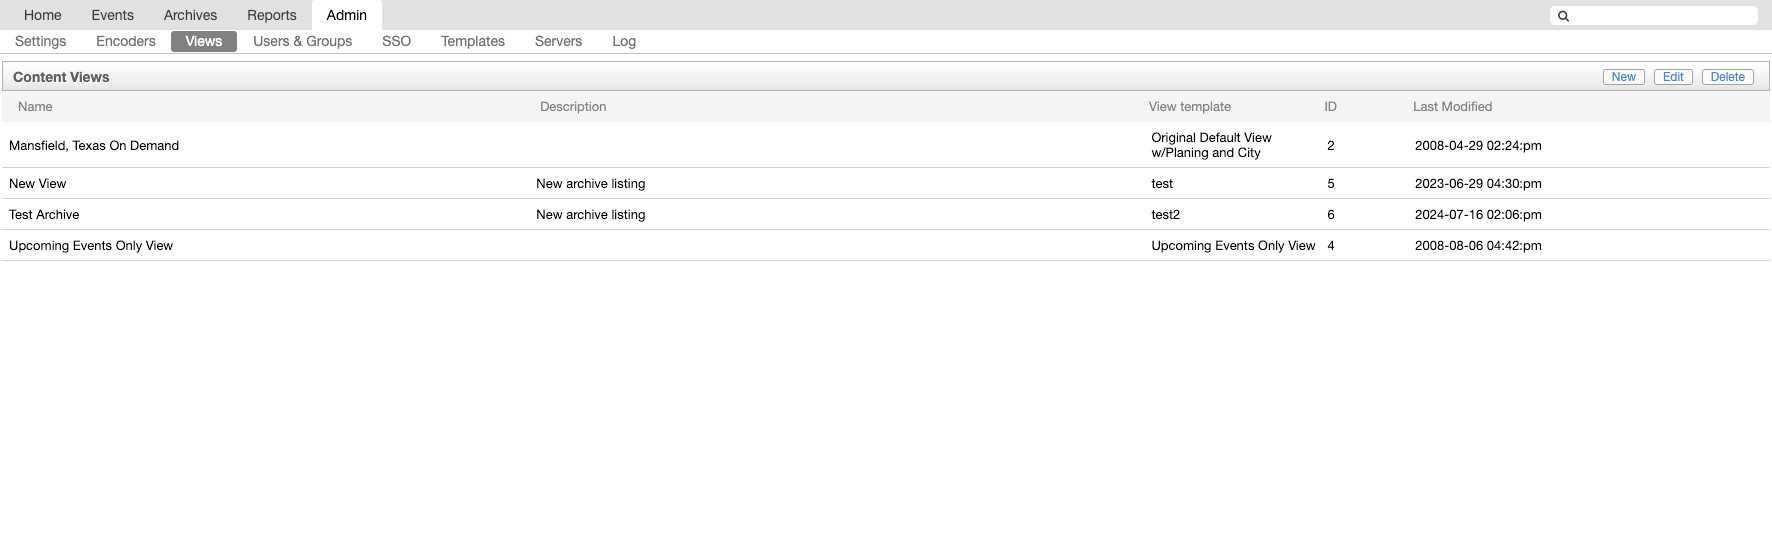Switch to SSO settings
Screen dimensions: 1772x543
coord(396,41)
